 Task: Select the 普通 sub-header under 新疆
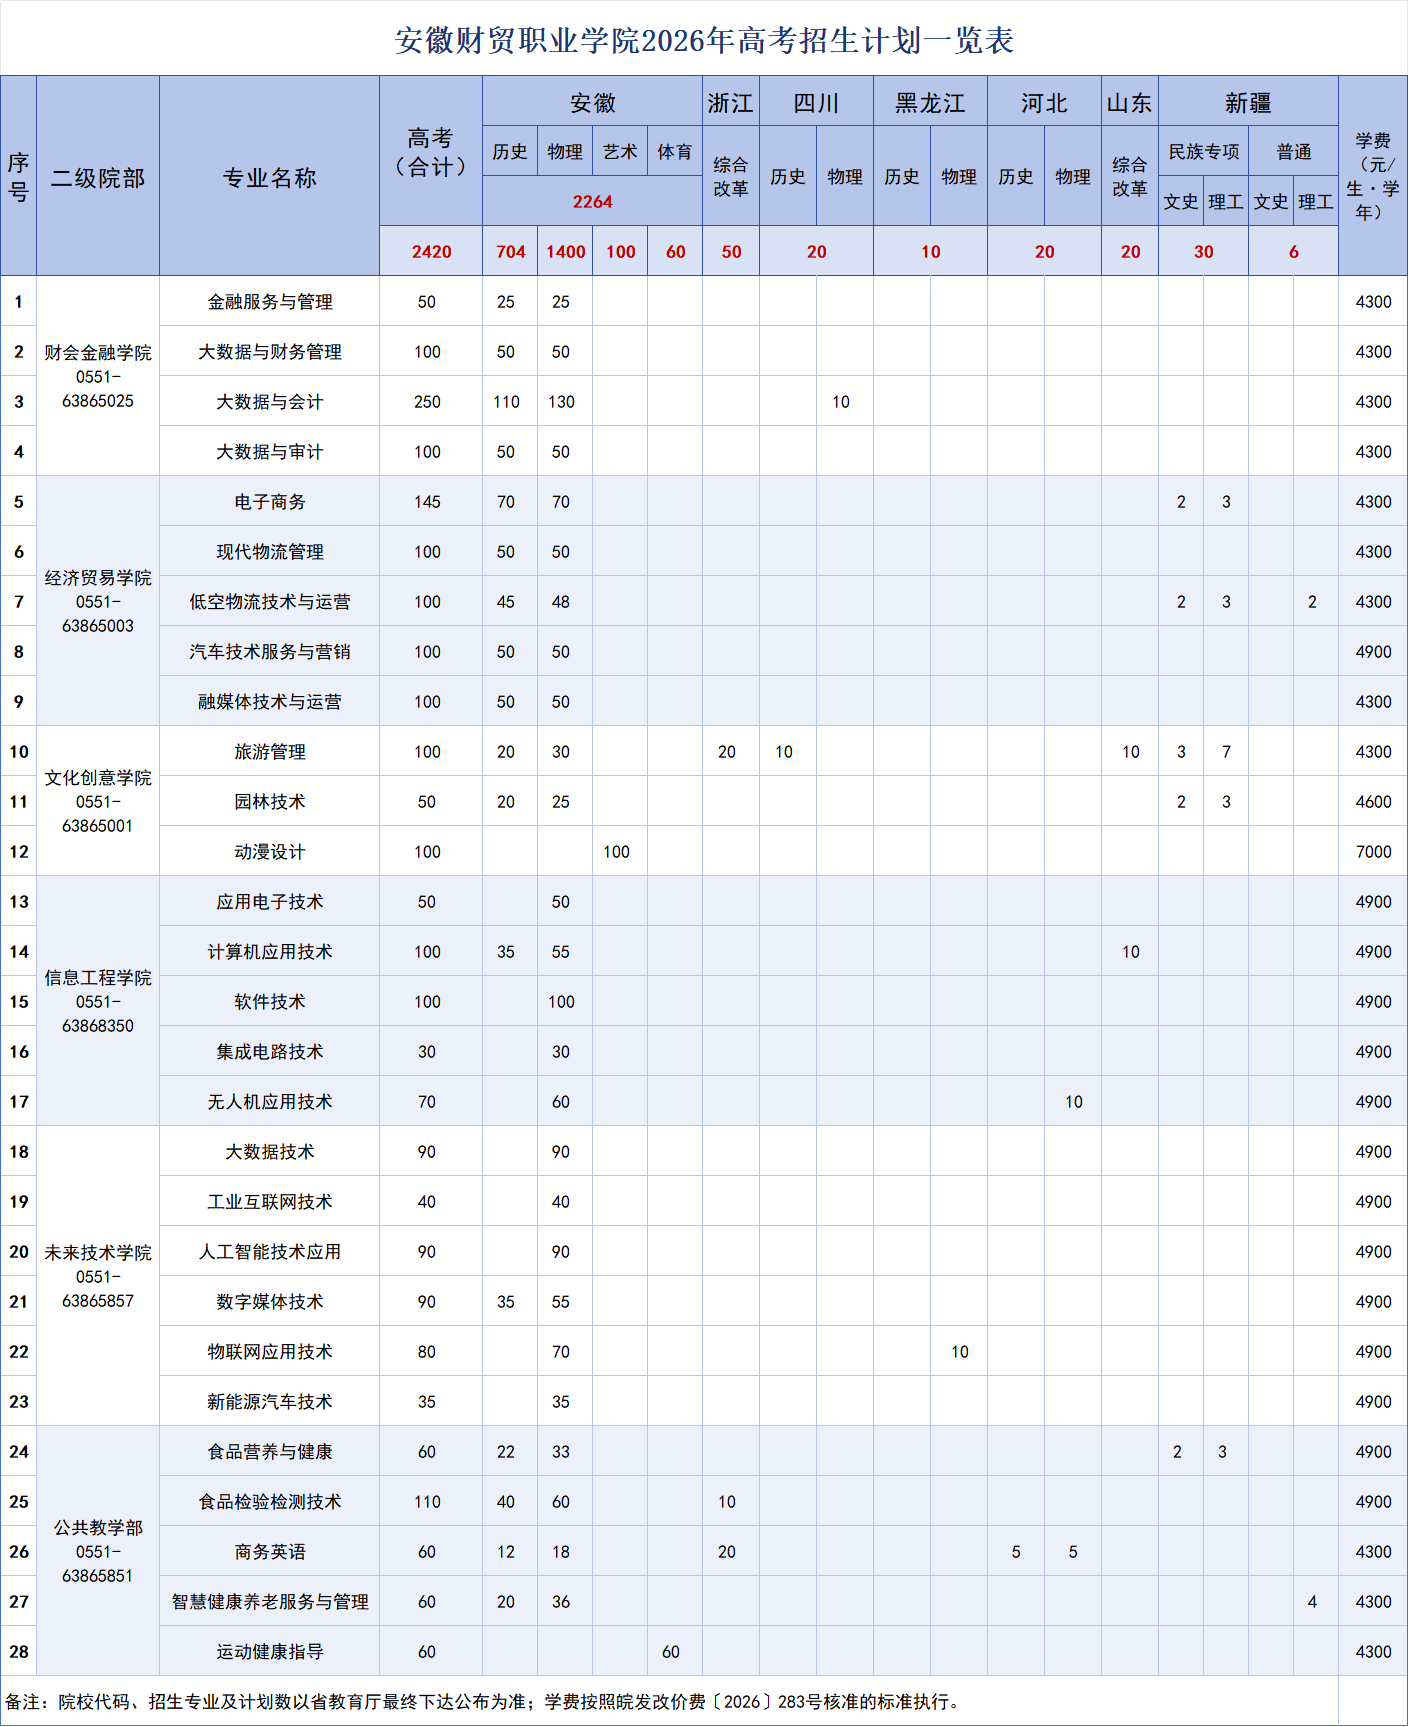(x=1293, y=151)
